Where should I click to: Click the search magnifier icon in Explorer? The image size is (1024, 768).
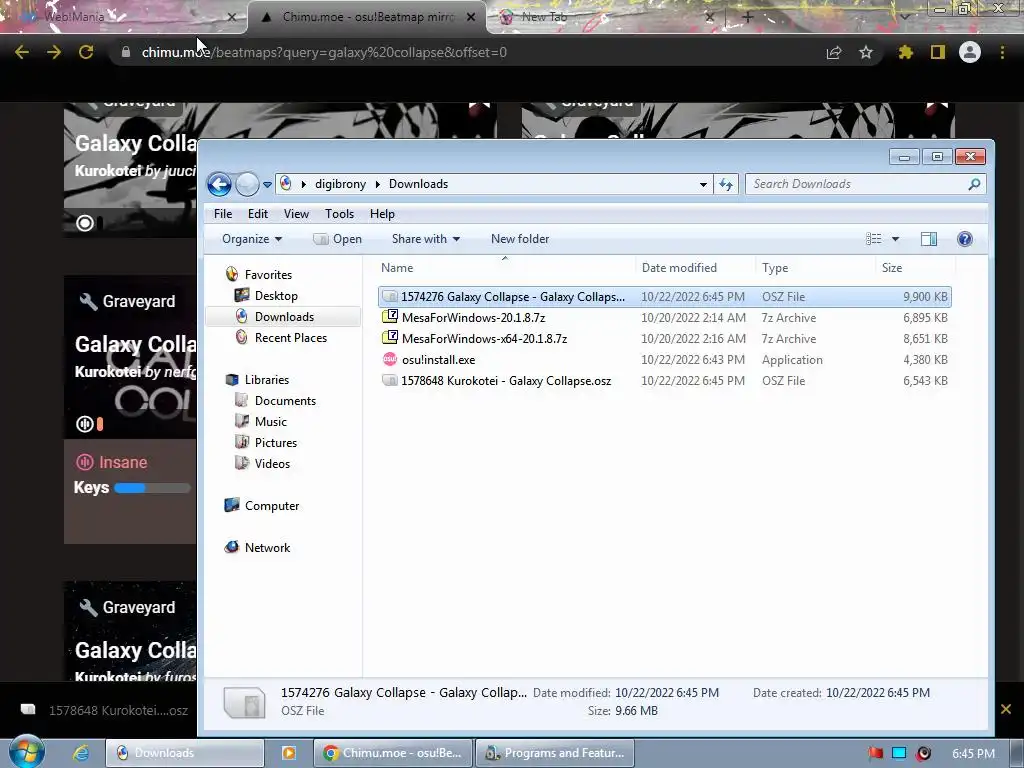974,184
